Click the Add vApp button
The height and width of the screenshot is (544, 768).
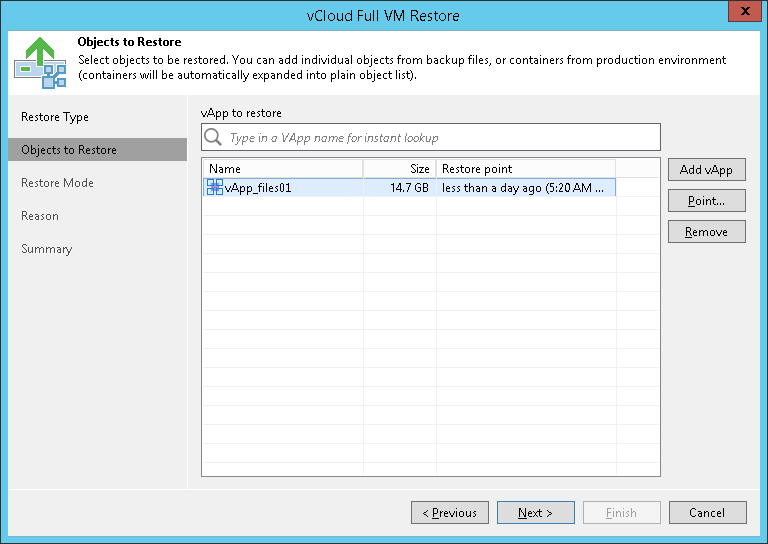706,170
